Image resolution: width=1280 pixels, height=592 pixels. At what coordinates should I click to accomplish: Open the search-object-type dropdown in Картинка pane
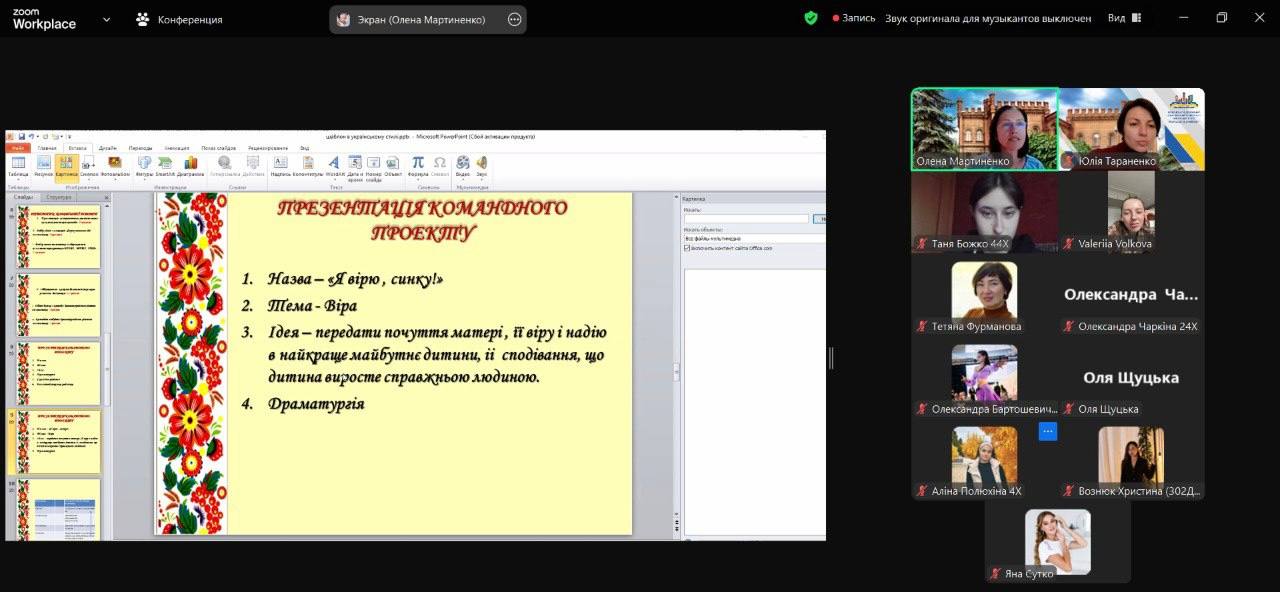tap(755, 239)
